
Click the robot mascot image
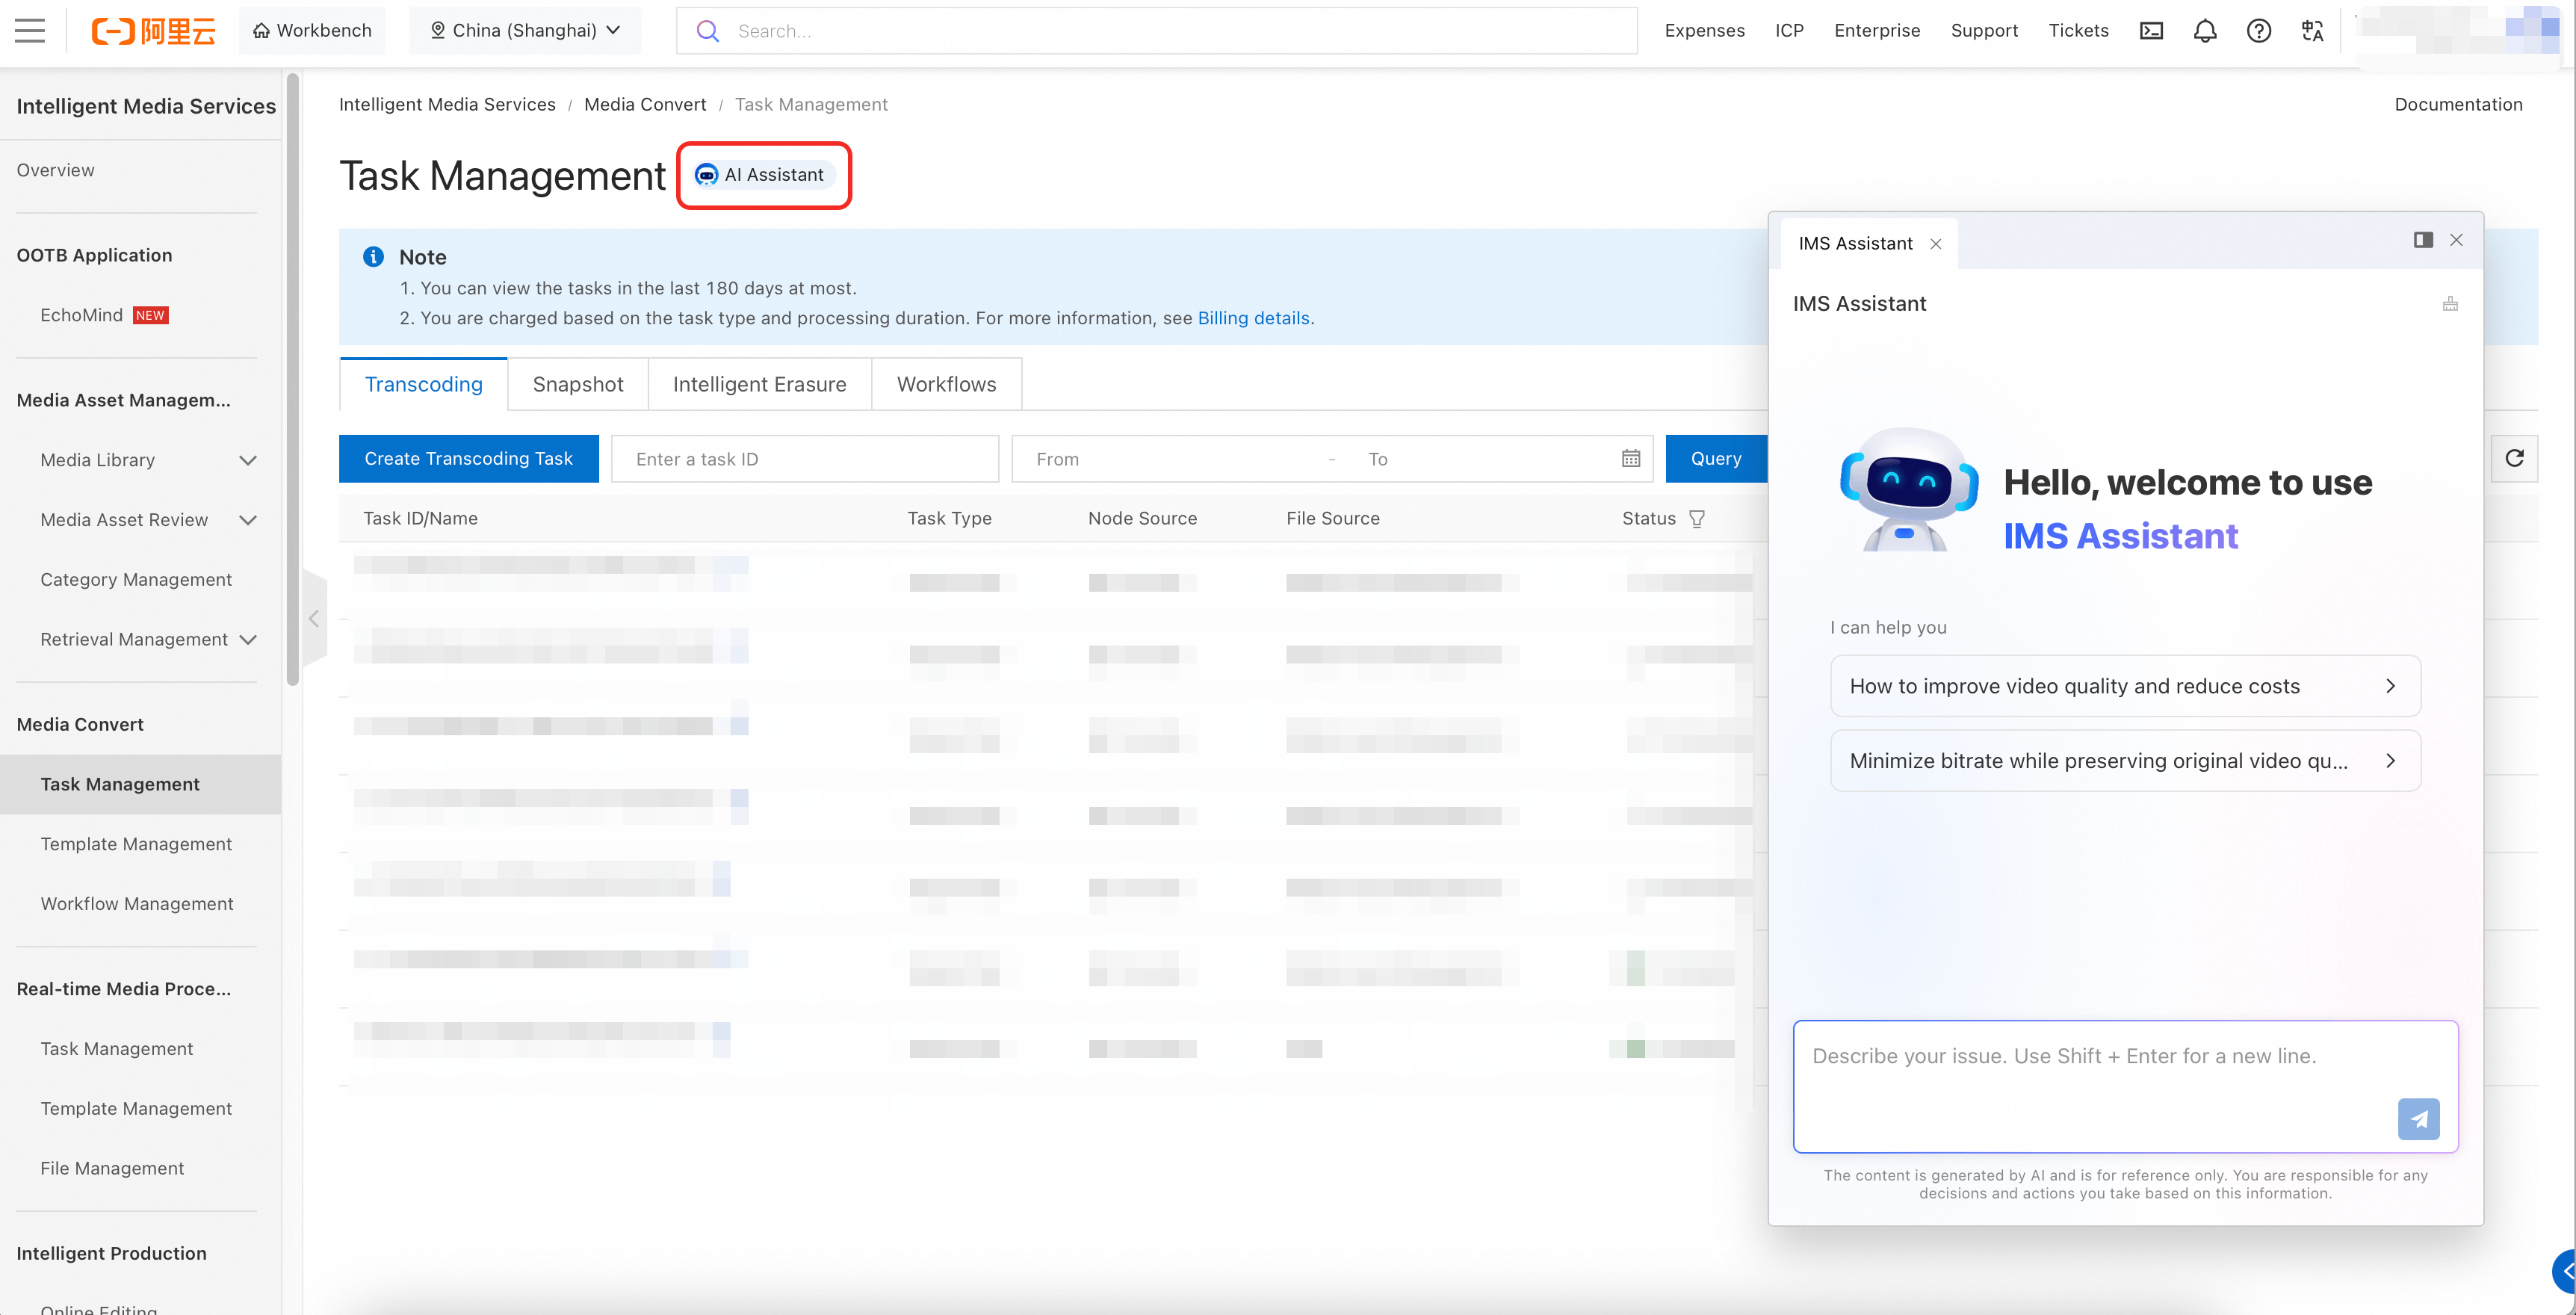(x=1907, y=490)
